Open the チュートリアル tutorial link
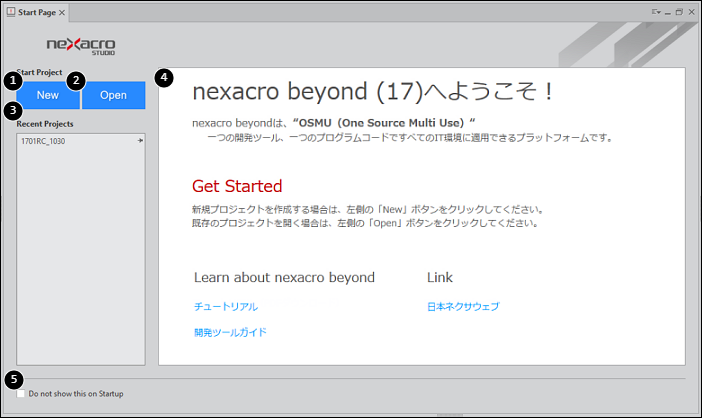 pyautogui.click(x=225, y=306)
